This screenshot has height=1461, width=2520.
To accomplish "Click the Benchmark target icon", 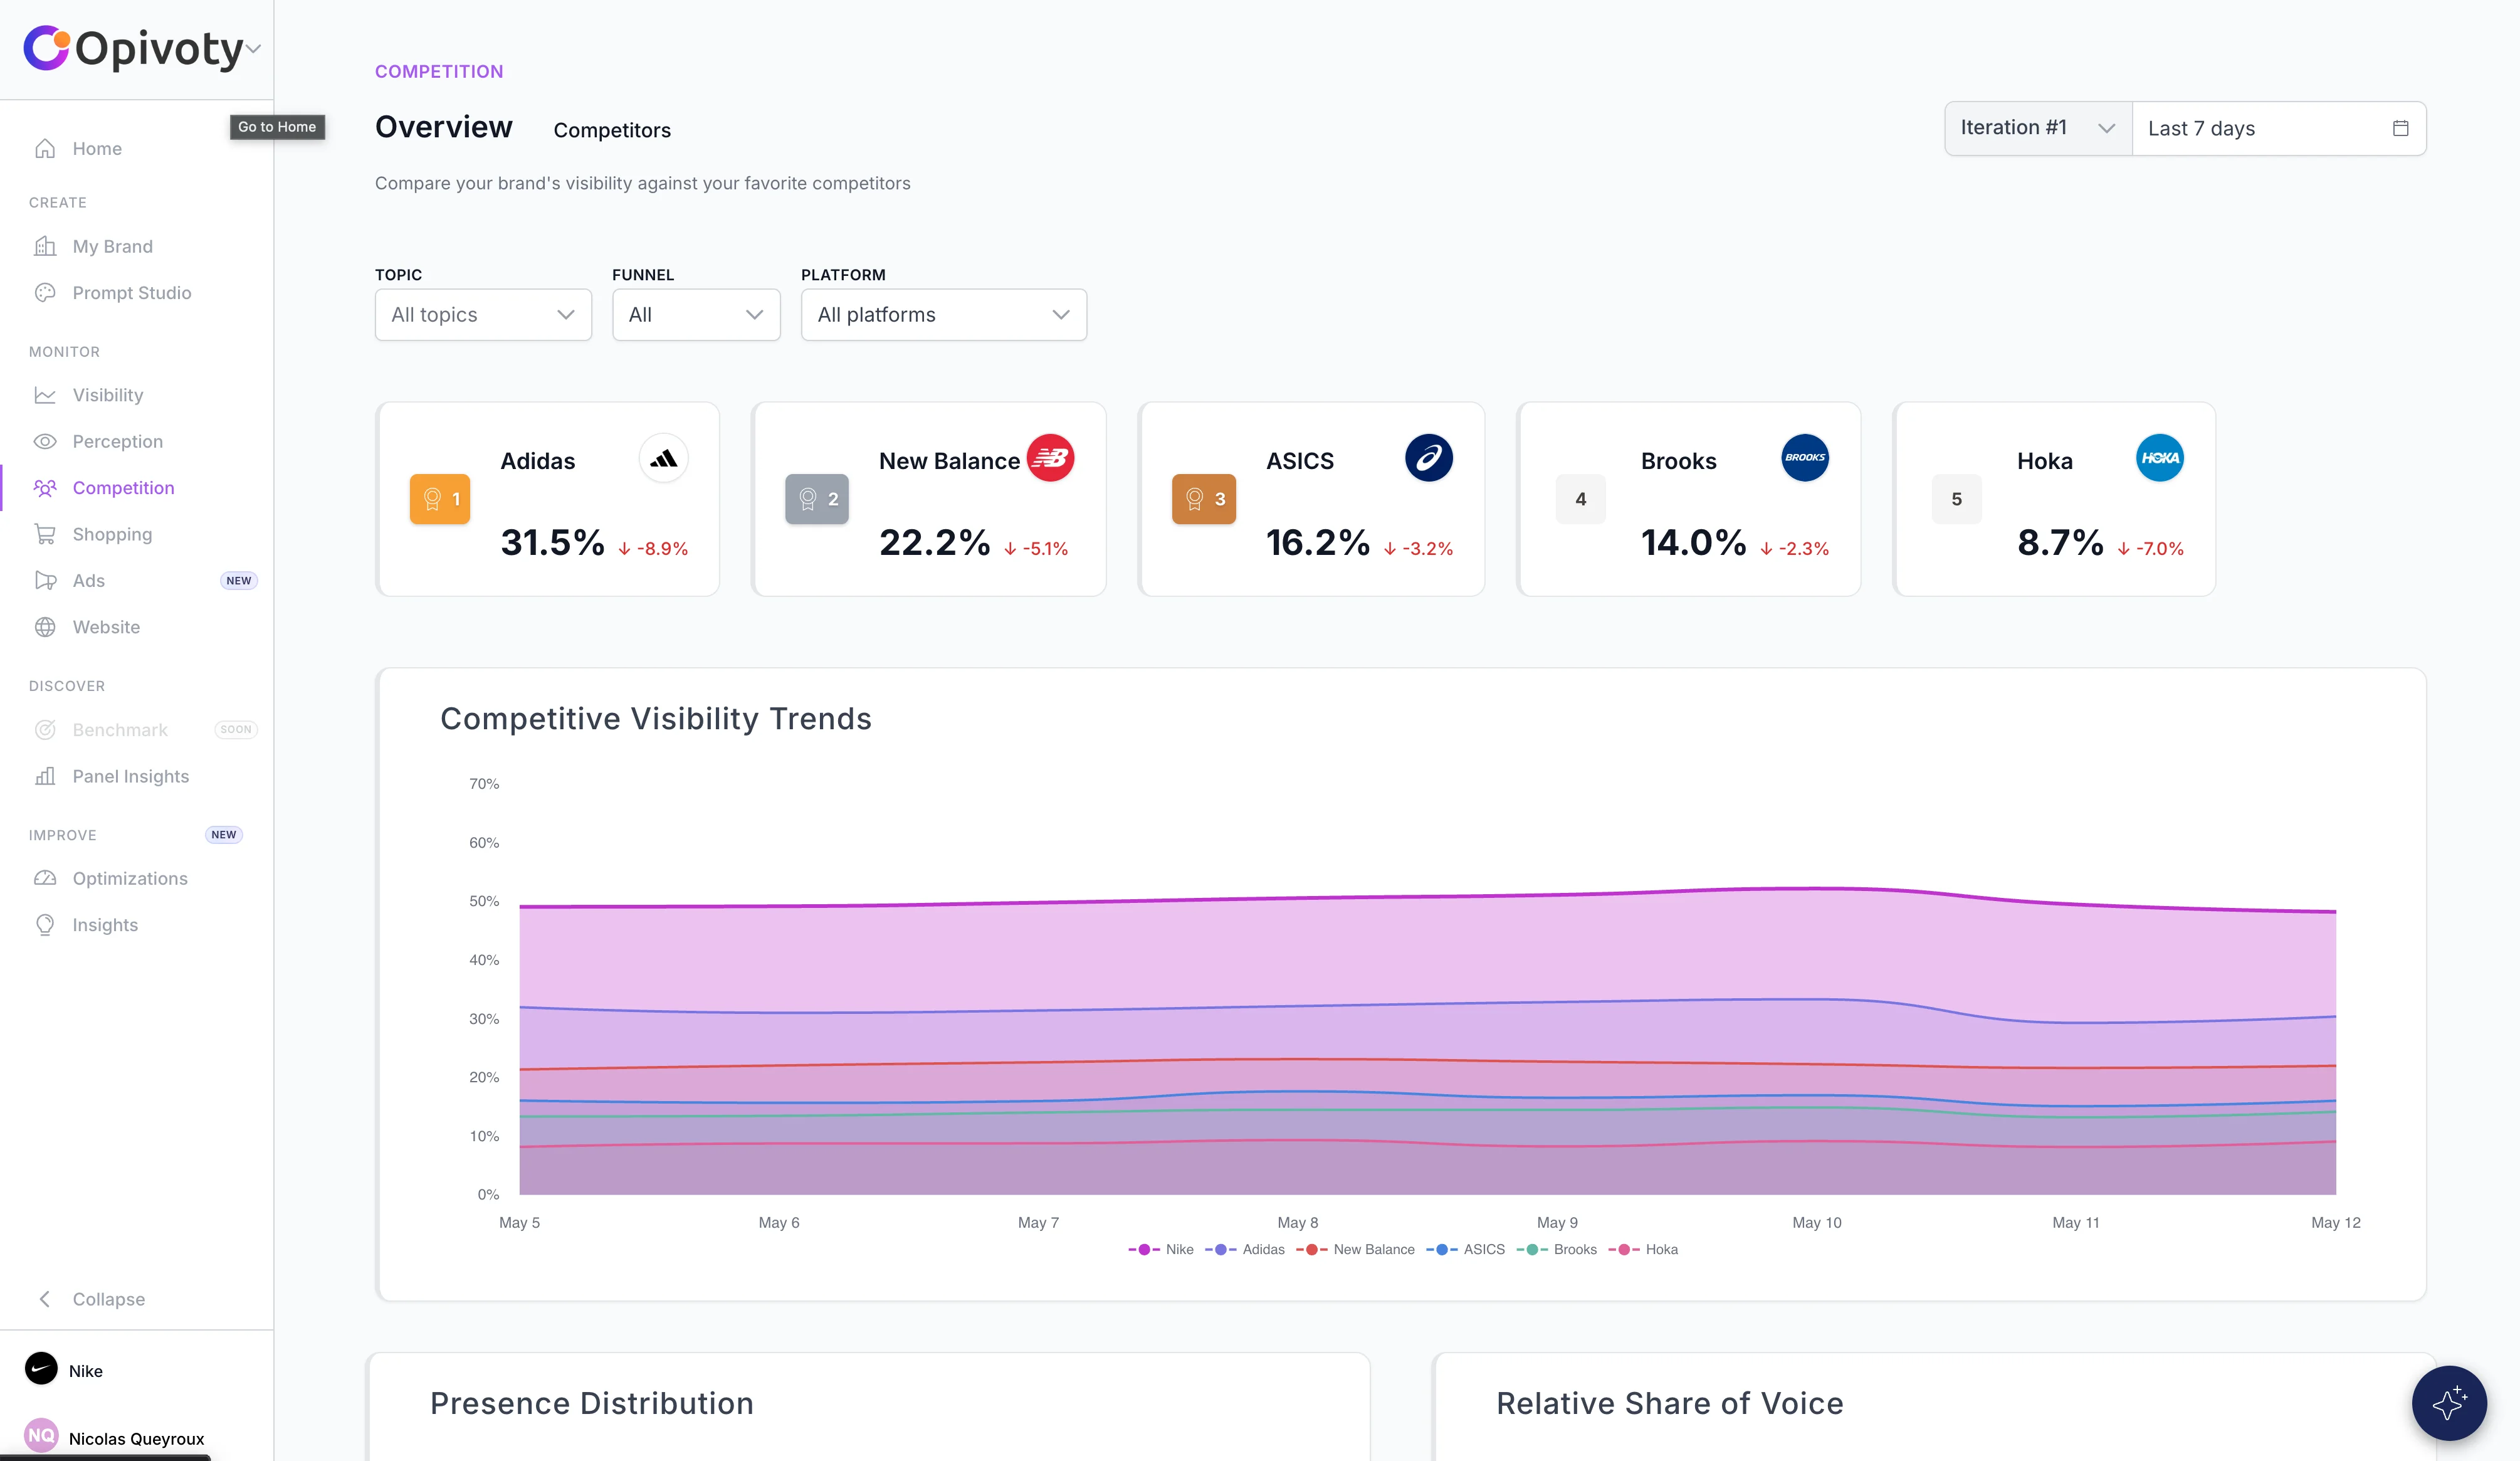I will [45, 730].
